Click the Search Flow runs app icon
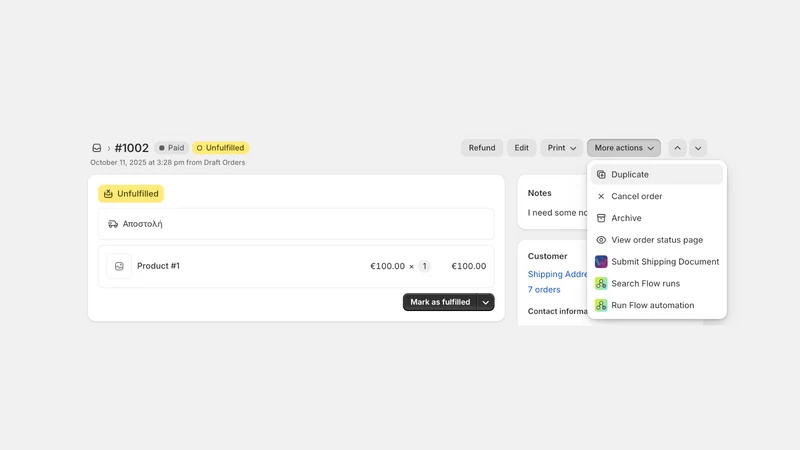800x450 pixels. pos(601,284)
